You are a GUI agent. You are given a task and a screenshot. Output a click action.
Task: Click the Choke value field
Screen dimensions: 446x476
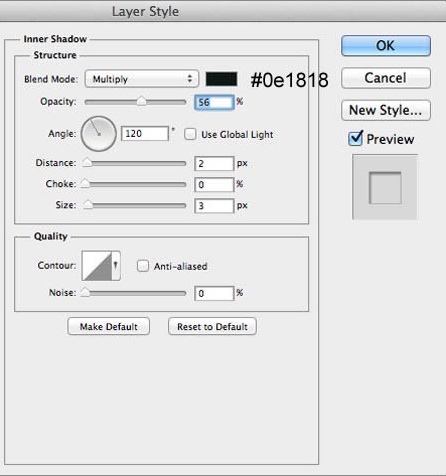pos(214,185)
